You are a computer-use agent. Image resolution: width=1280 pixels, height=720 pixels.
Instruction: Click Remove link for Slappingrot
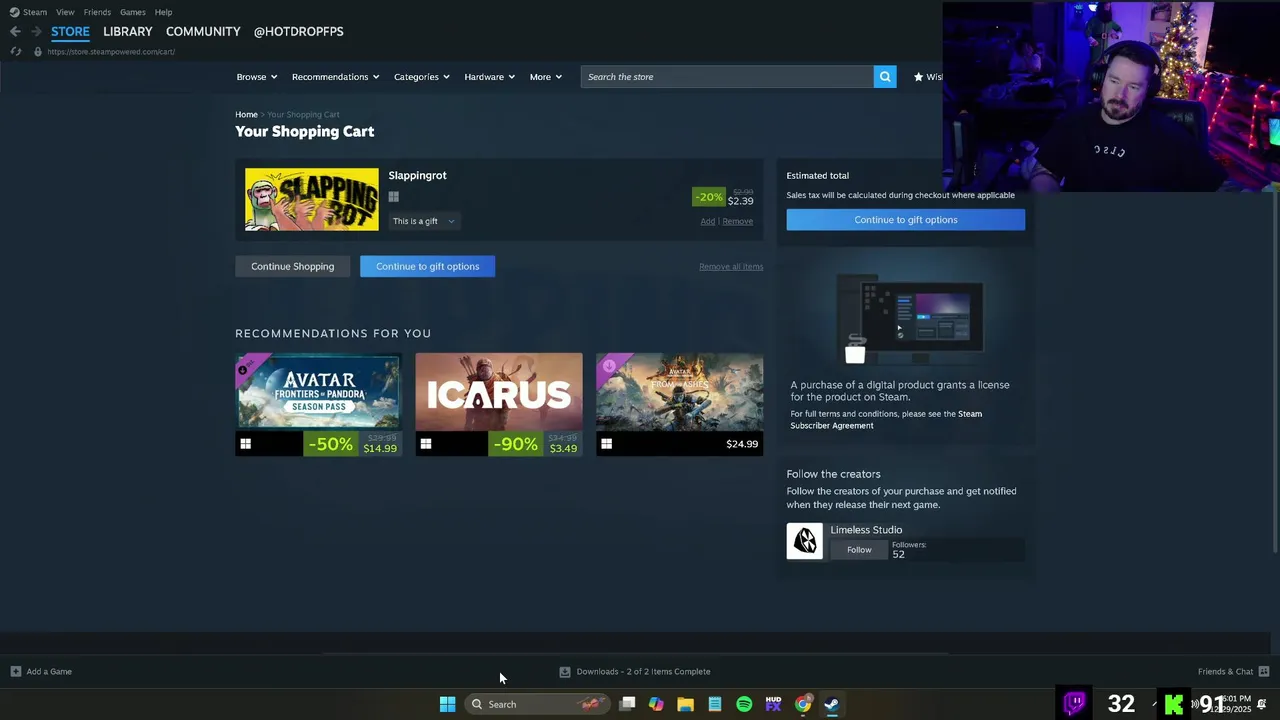tap(737, 221)
